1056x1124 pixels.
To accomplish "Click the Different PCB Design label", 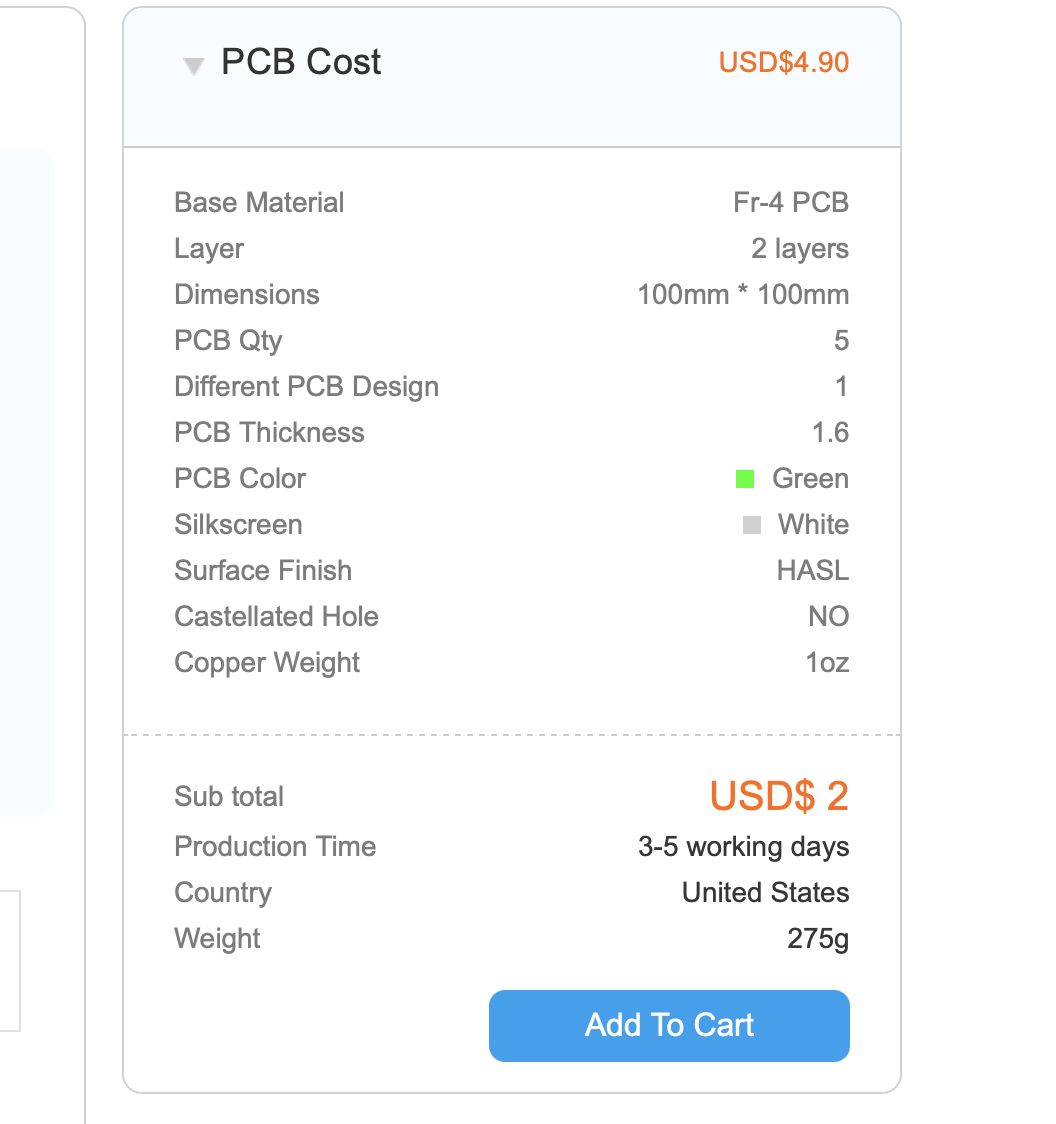I will [306, 387].
